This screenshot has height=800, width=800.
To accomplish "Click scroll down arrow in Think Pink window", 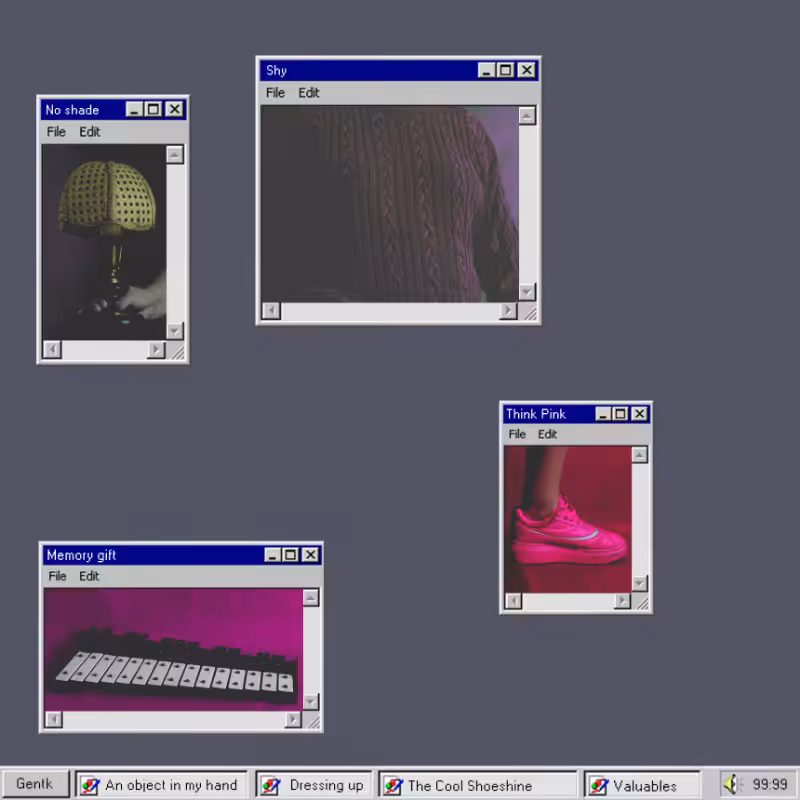I will [x=640, y=583].
